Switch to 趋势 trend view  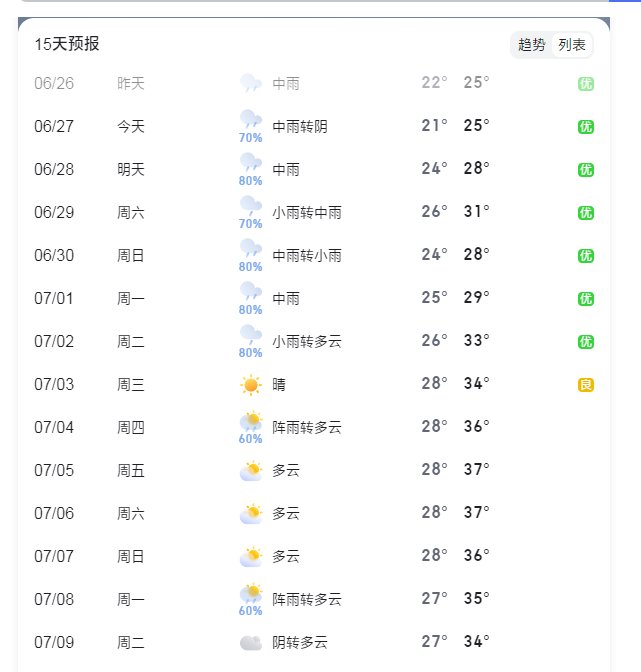click(532, 45)
